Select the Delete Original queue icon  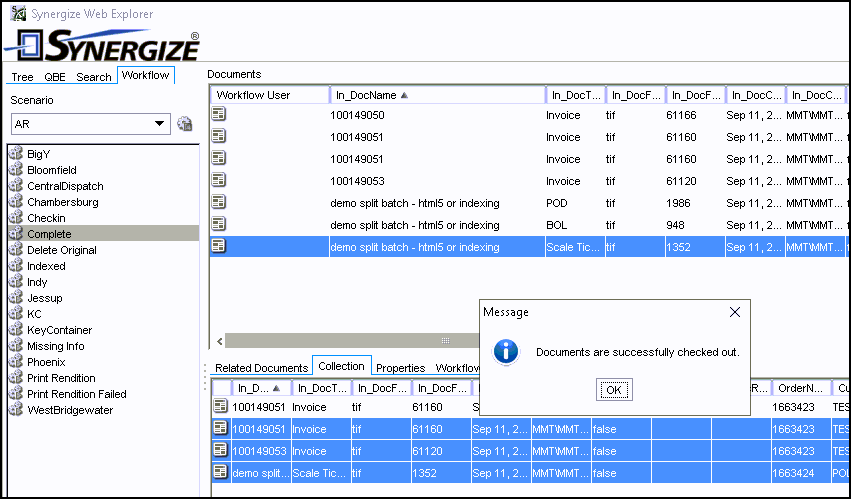click(x=16, y=250)
